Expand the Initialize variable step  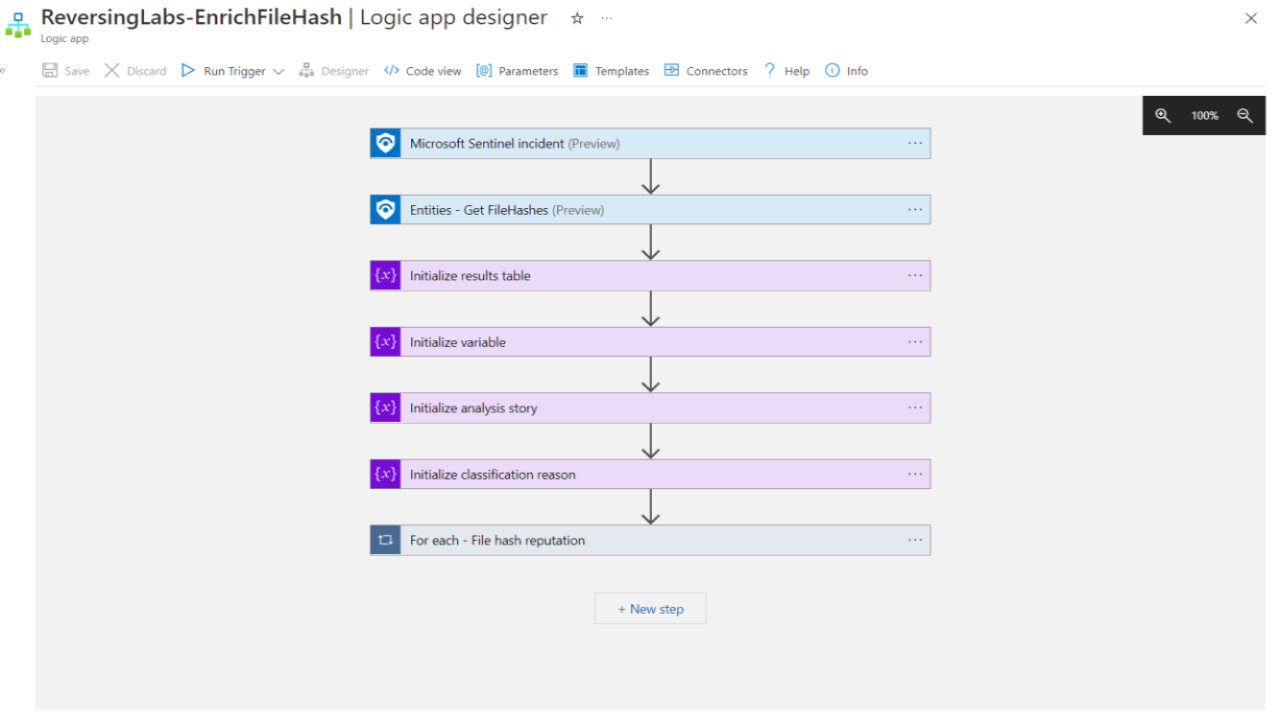tap(650, 342)
